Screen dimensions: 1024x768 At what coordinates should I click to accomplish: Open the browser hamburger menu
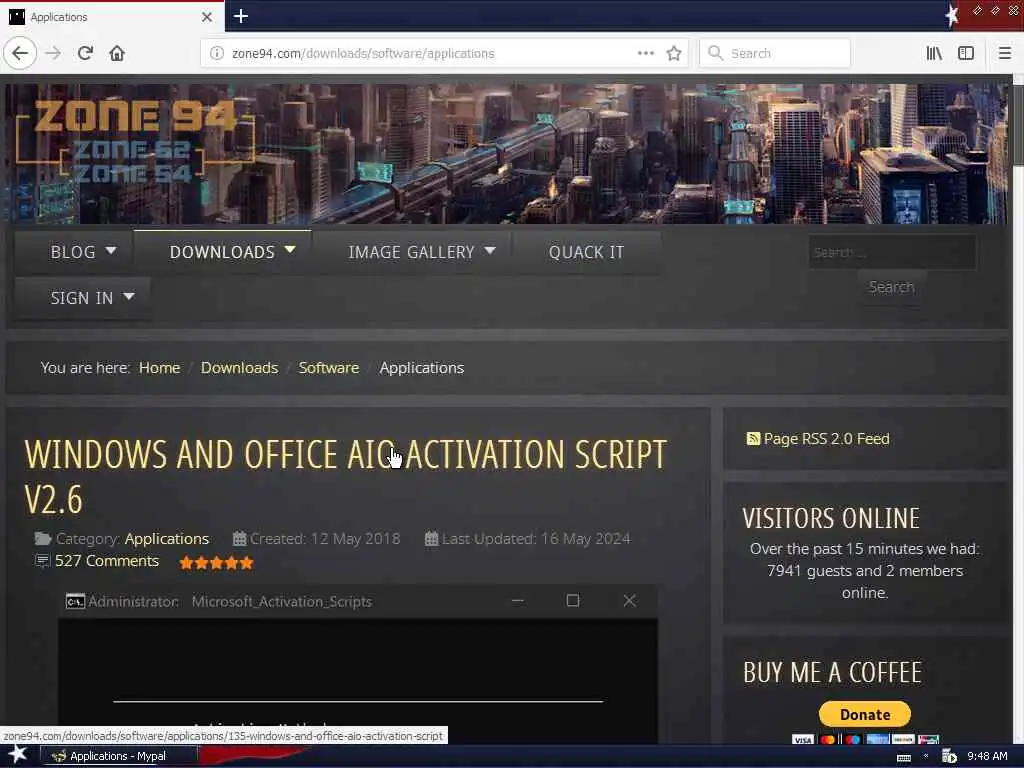(1004, 53)
